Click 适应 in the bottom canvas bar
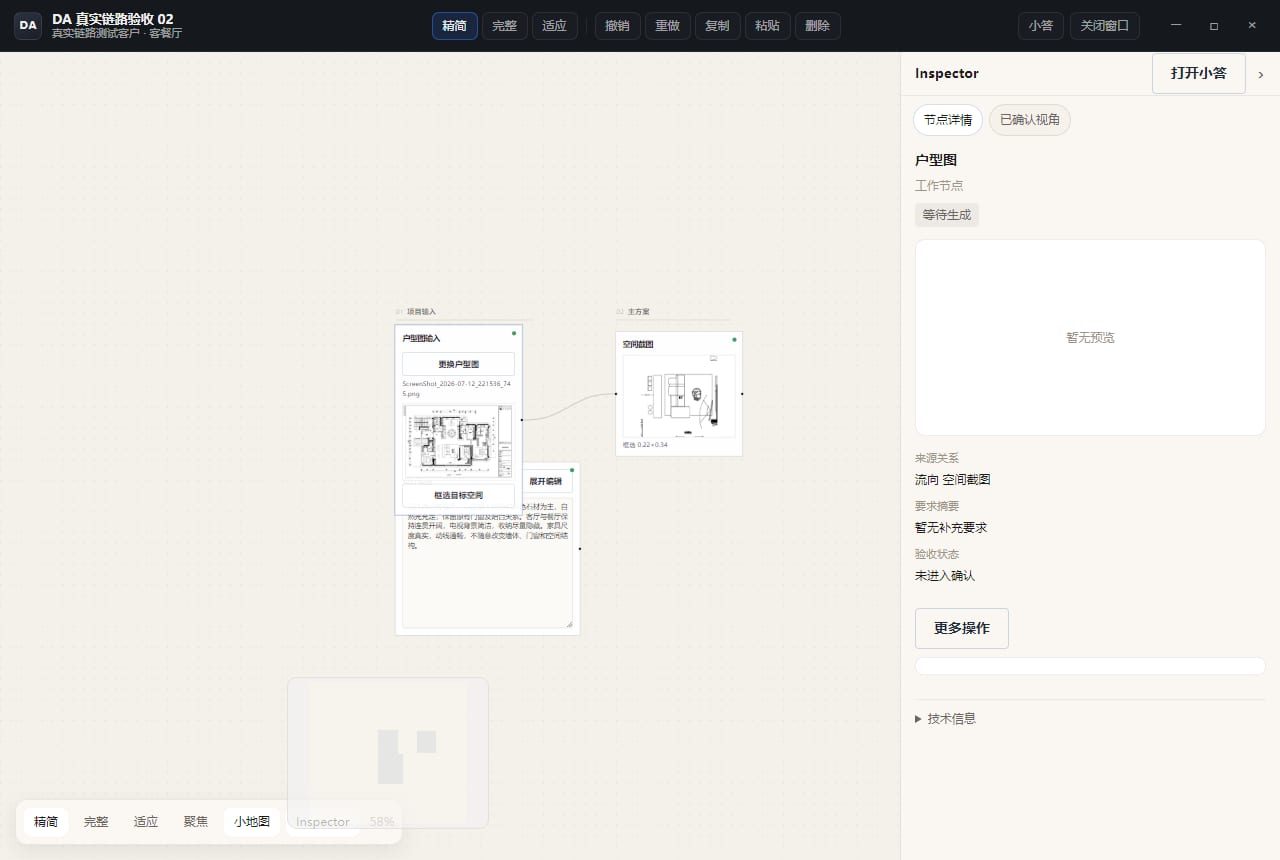The height and width of the screenshot is (860, 1280). click(x=146, y=822)
